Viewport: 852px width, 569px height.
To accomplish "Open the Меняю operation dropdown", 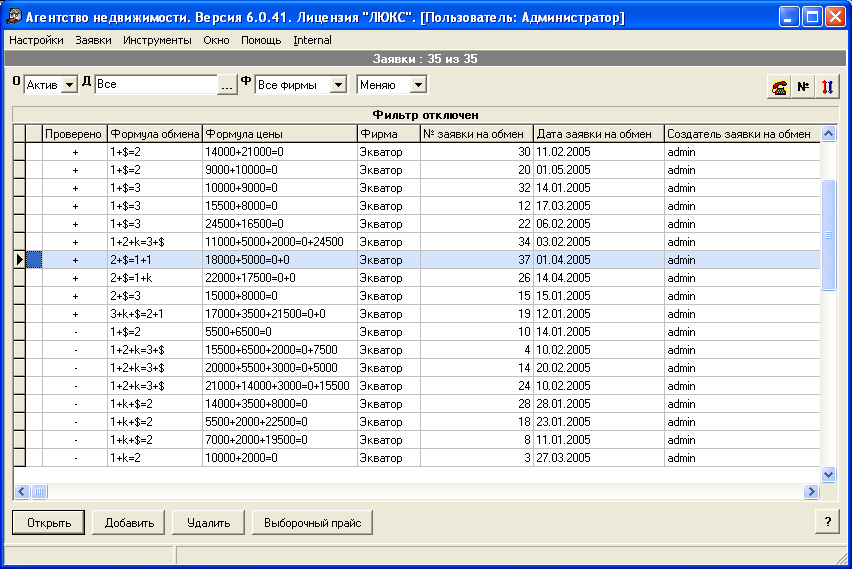I will (x=418, y=85).
